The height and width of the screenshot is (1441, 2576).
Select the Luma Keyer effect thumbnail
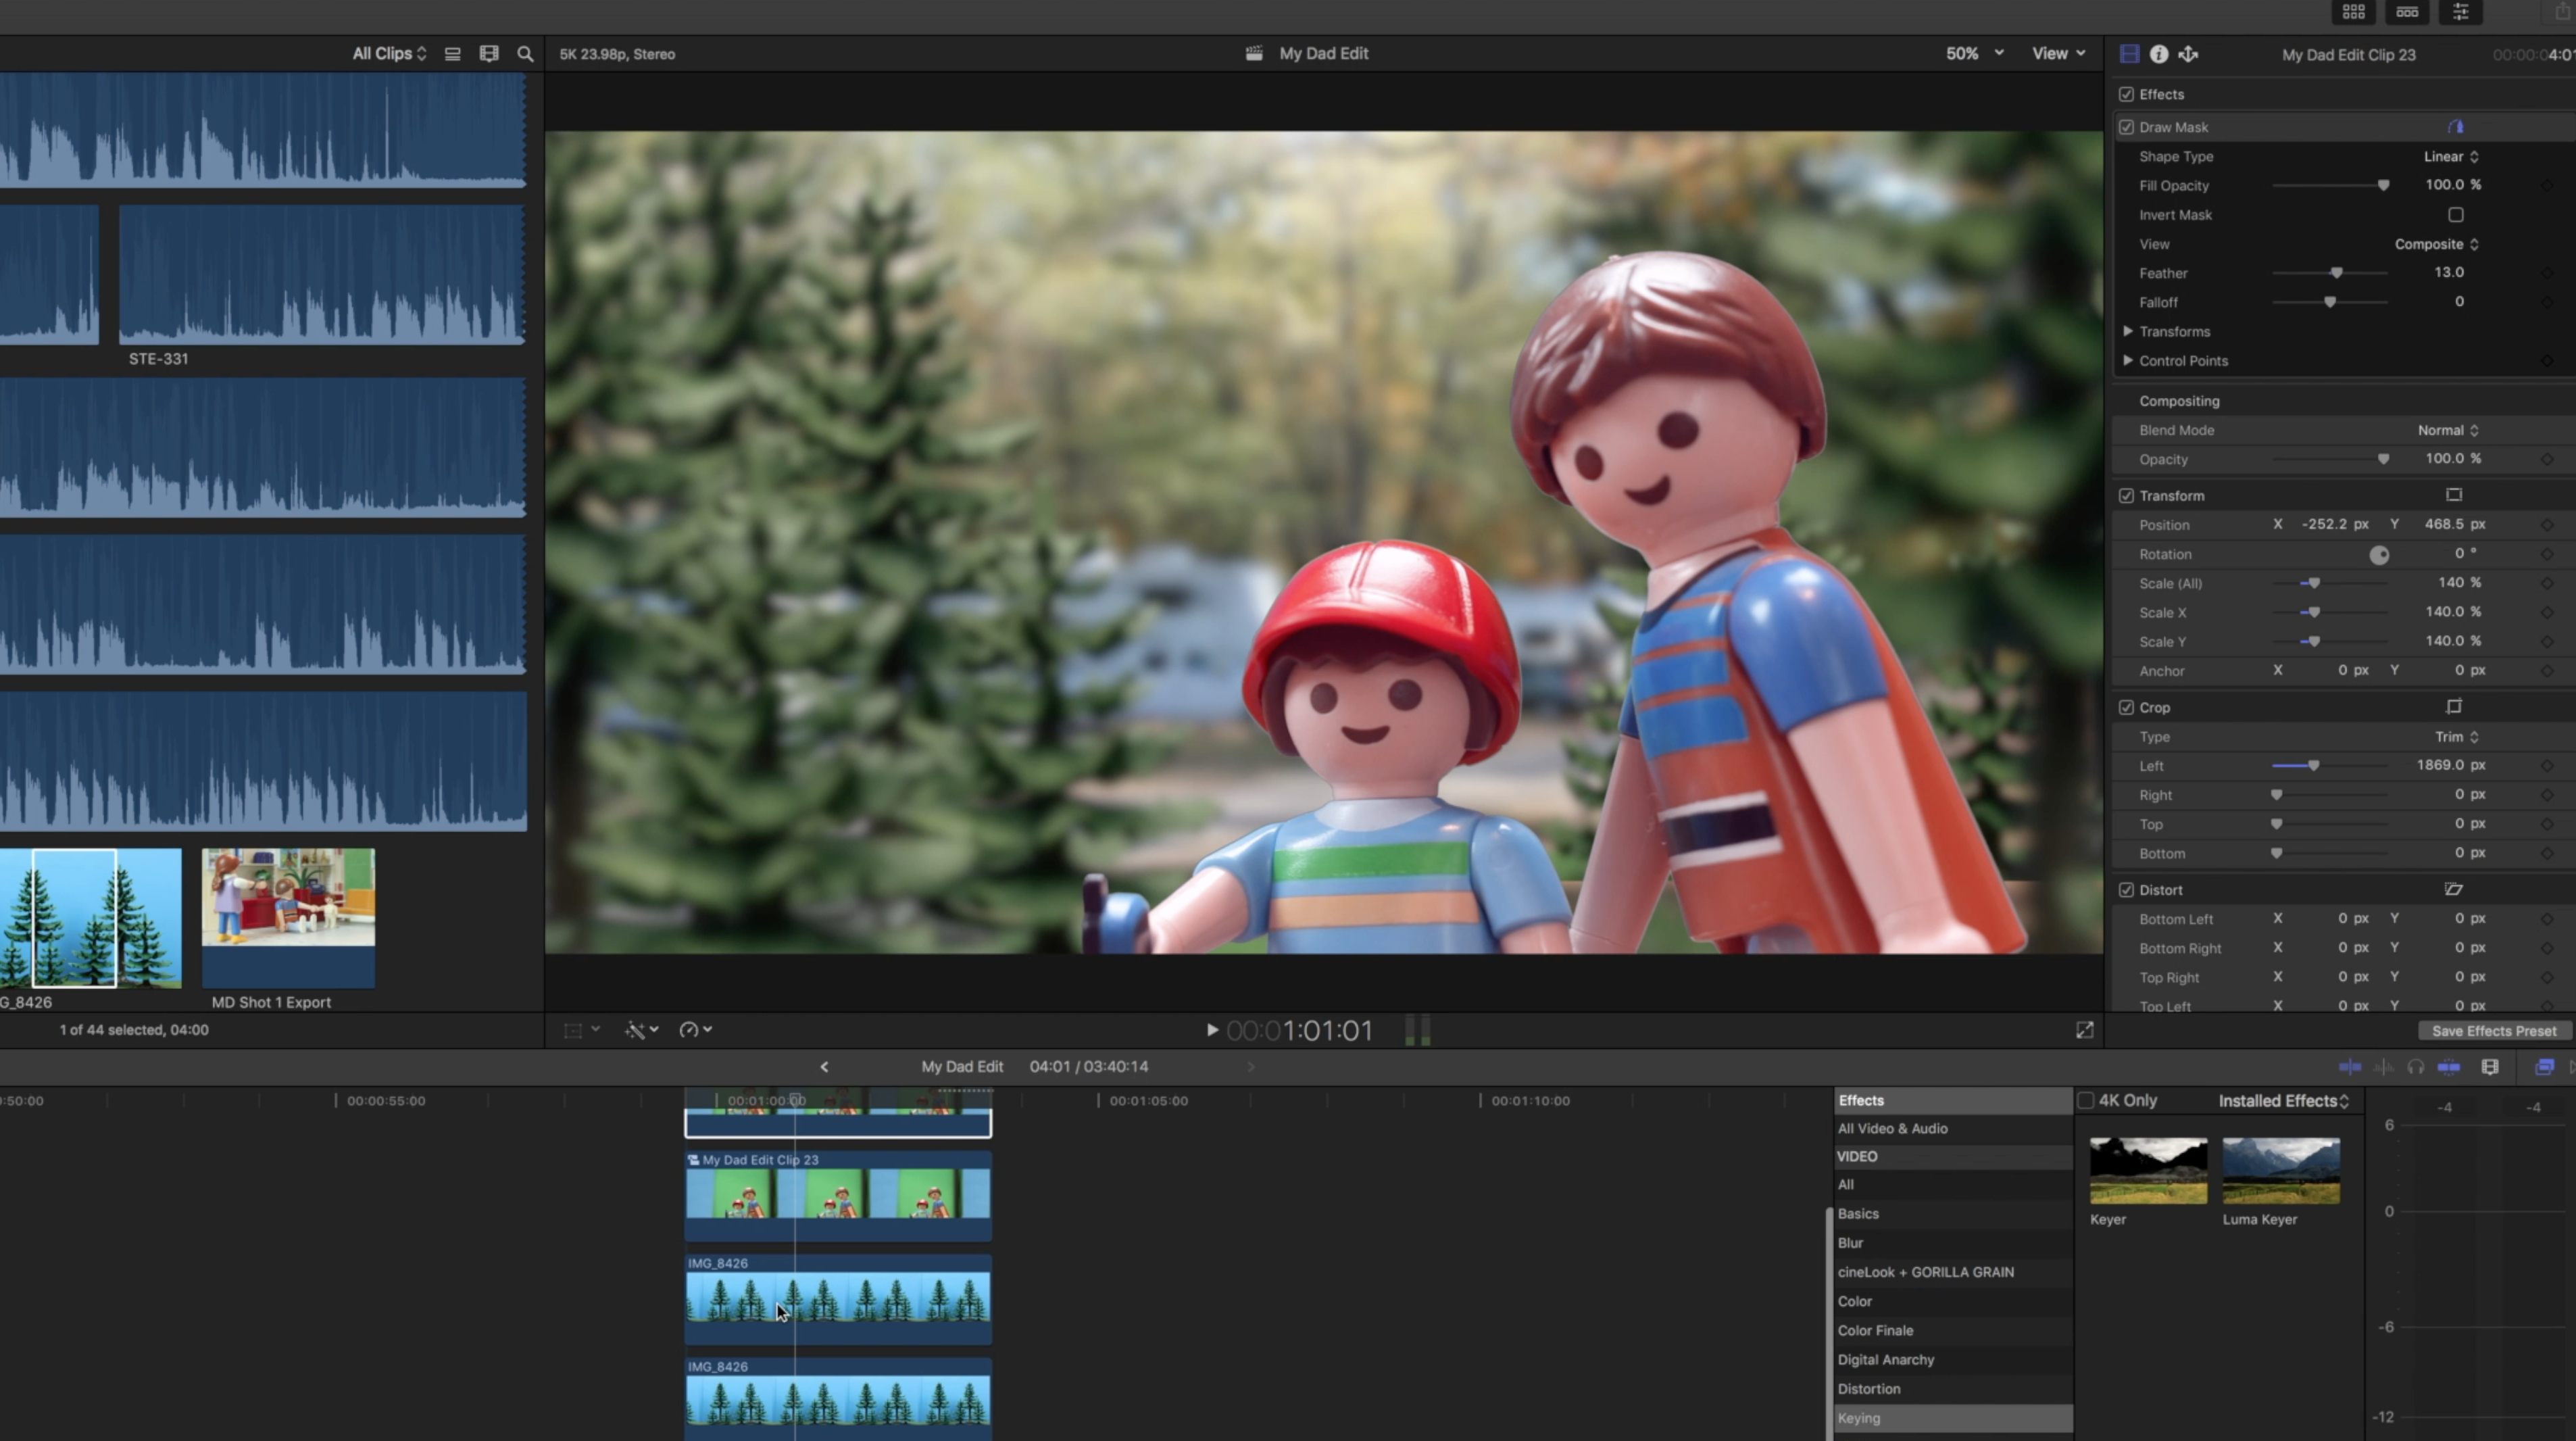[x=2280, y=1171]
